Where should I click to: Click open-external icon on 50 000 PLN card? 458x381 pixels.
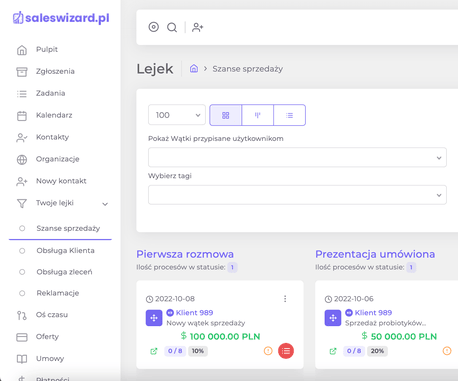pos(333,351)
